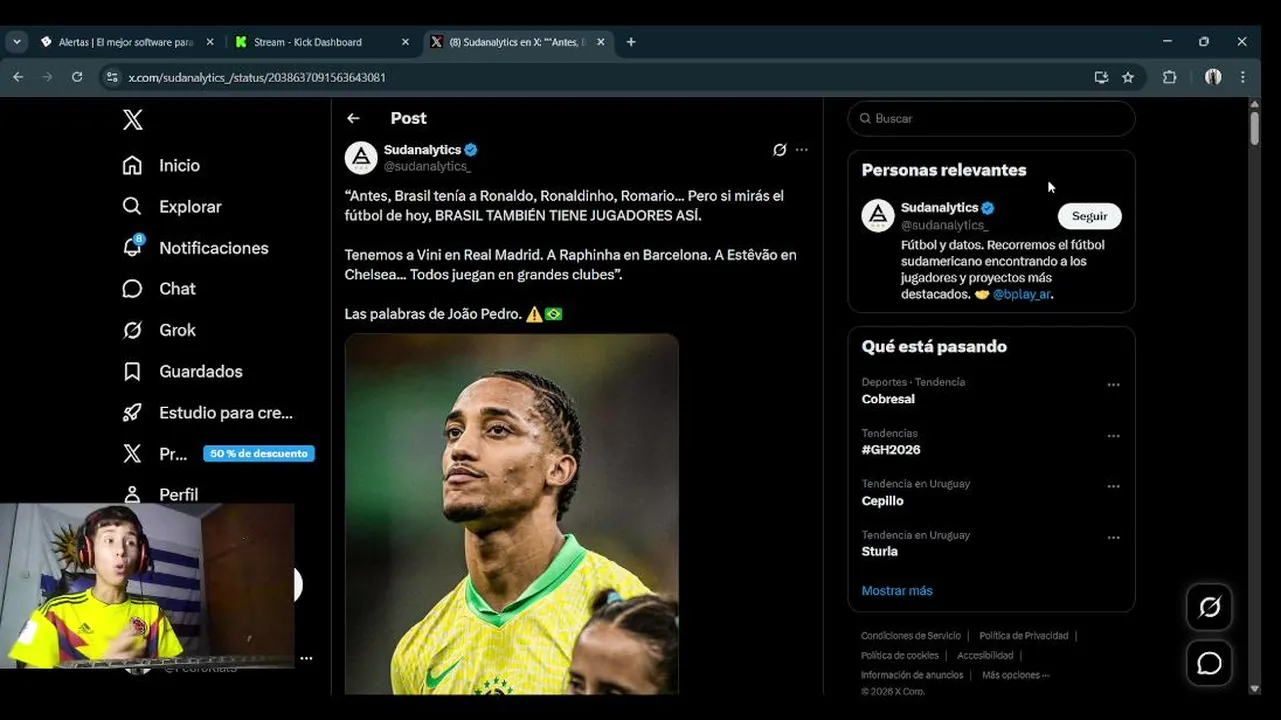Bookmark this page with star icon

[1128, 77]
